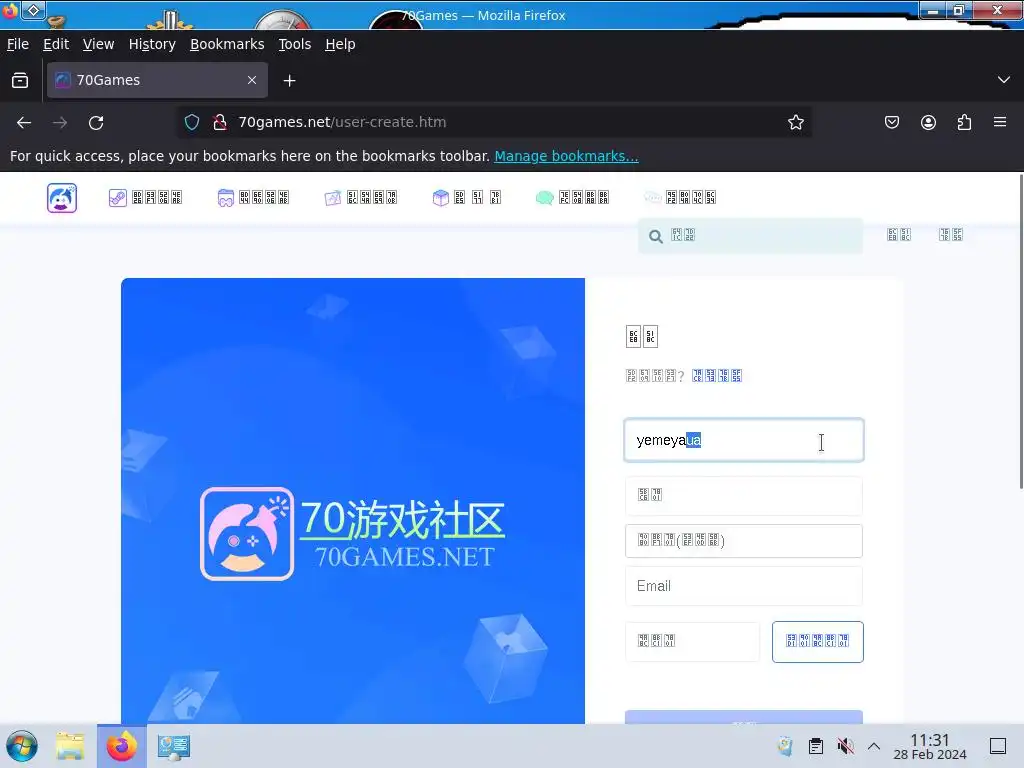Viewport: 1024px width, 768px height.
Task: Click the Firefox taskbar button
Action: (121, 746)
